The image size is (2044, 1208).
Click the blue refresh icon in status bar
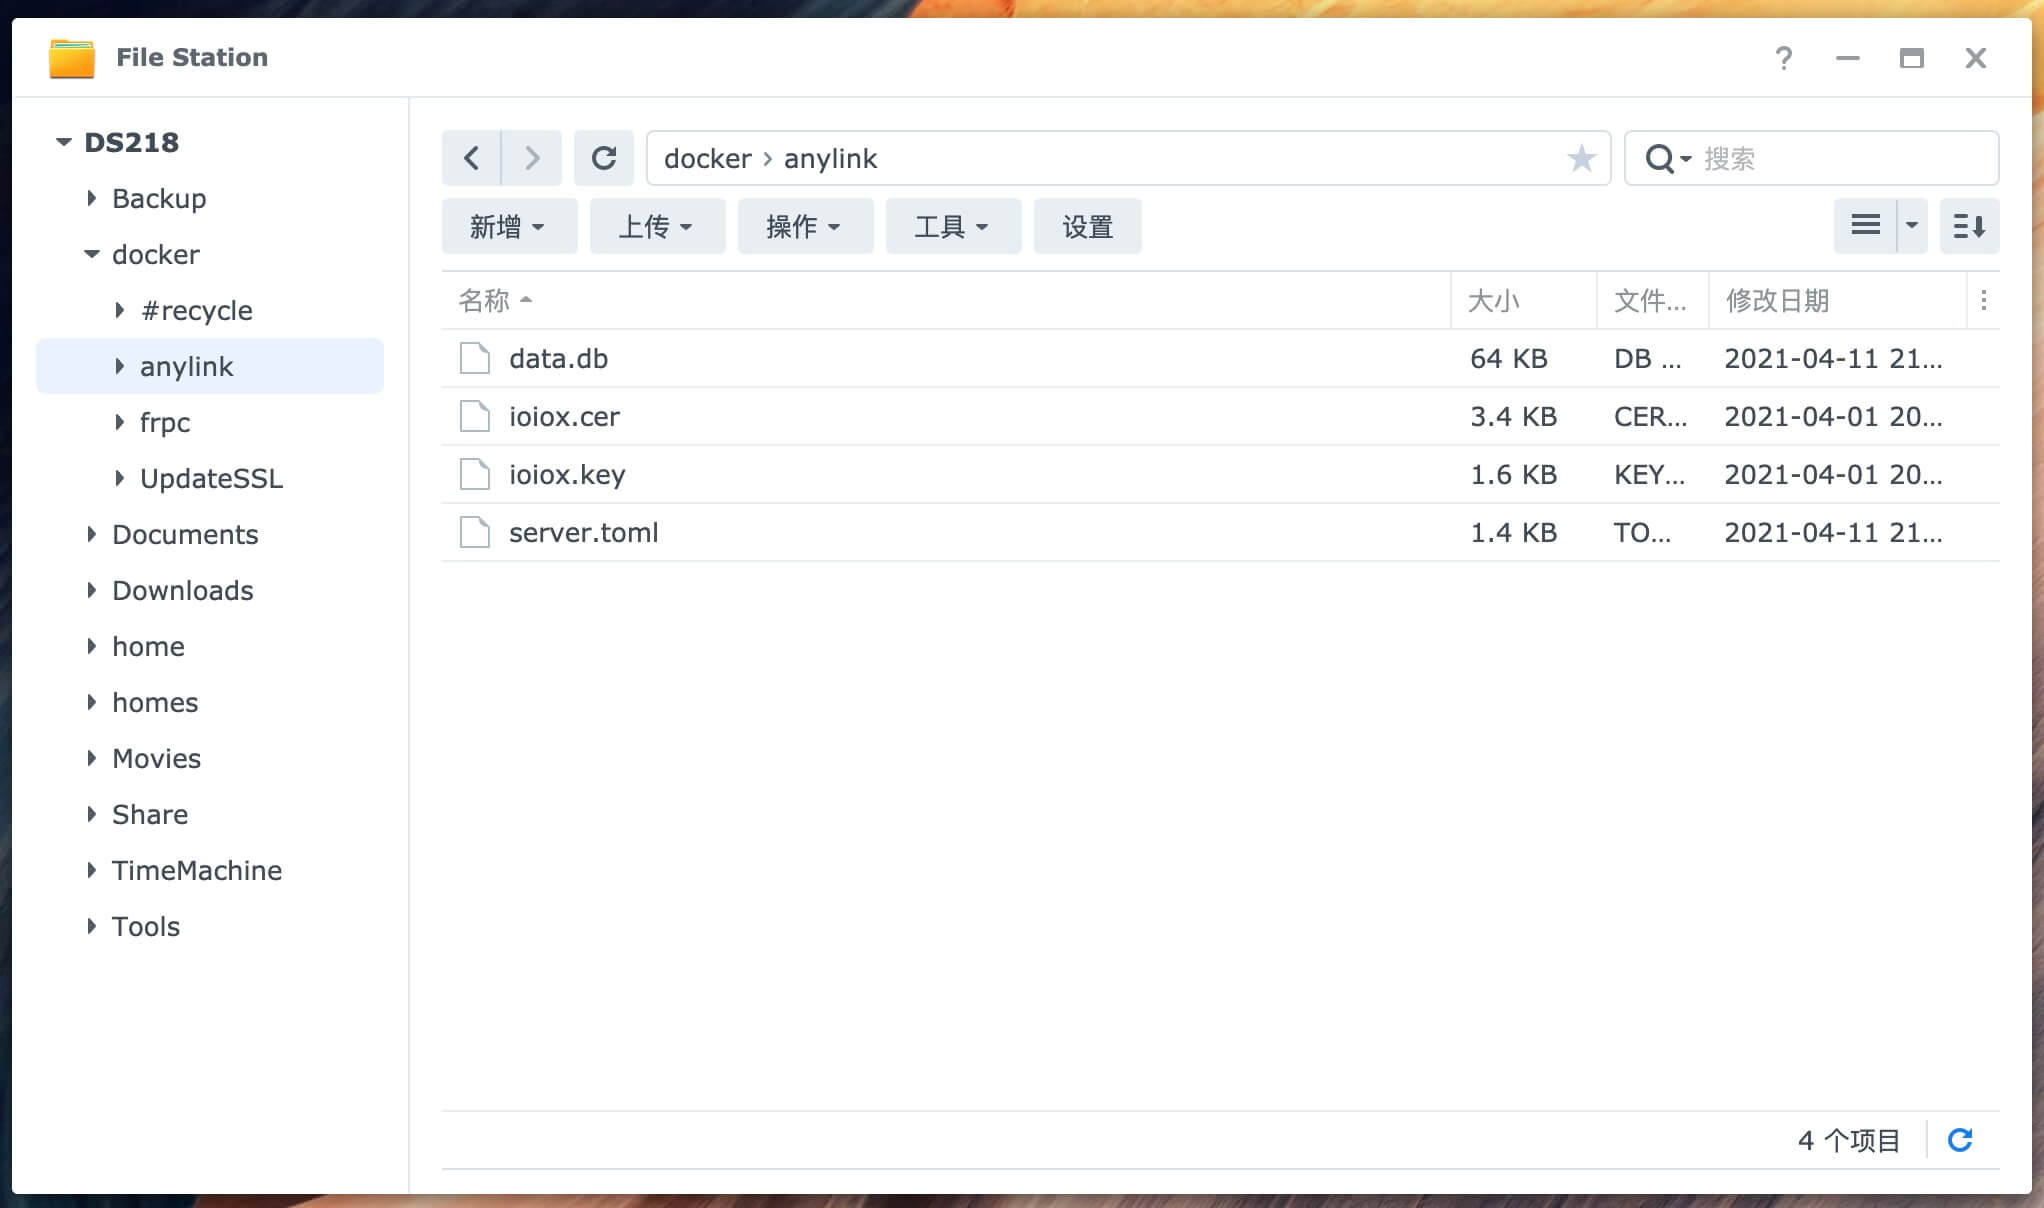(x=1960, y=1140)
